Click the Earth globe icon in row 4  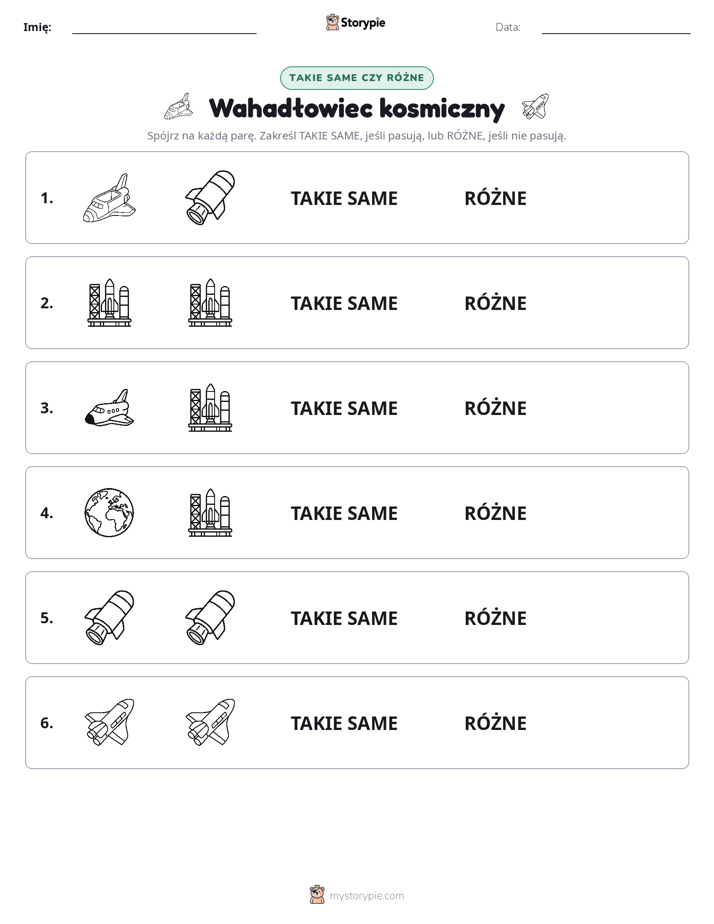point(109,513)
